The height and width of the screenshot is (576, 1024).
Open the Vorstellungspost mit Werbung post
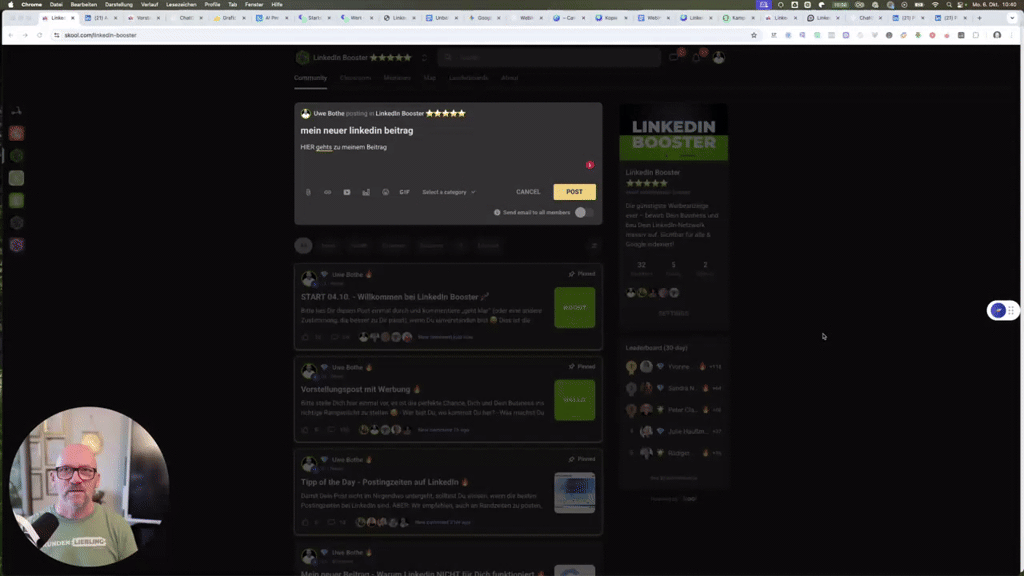[x=355, y=389]
